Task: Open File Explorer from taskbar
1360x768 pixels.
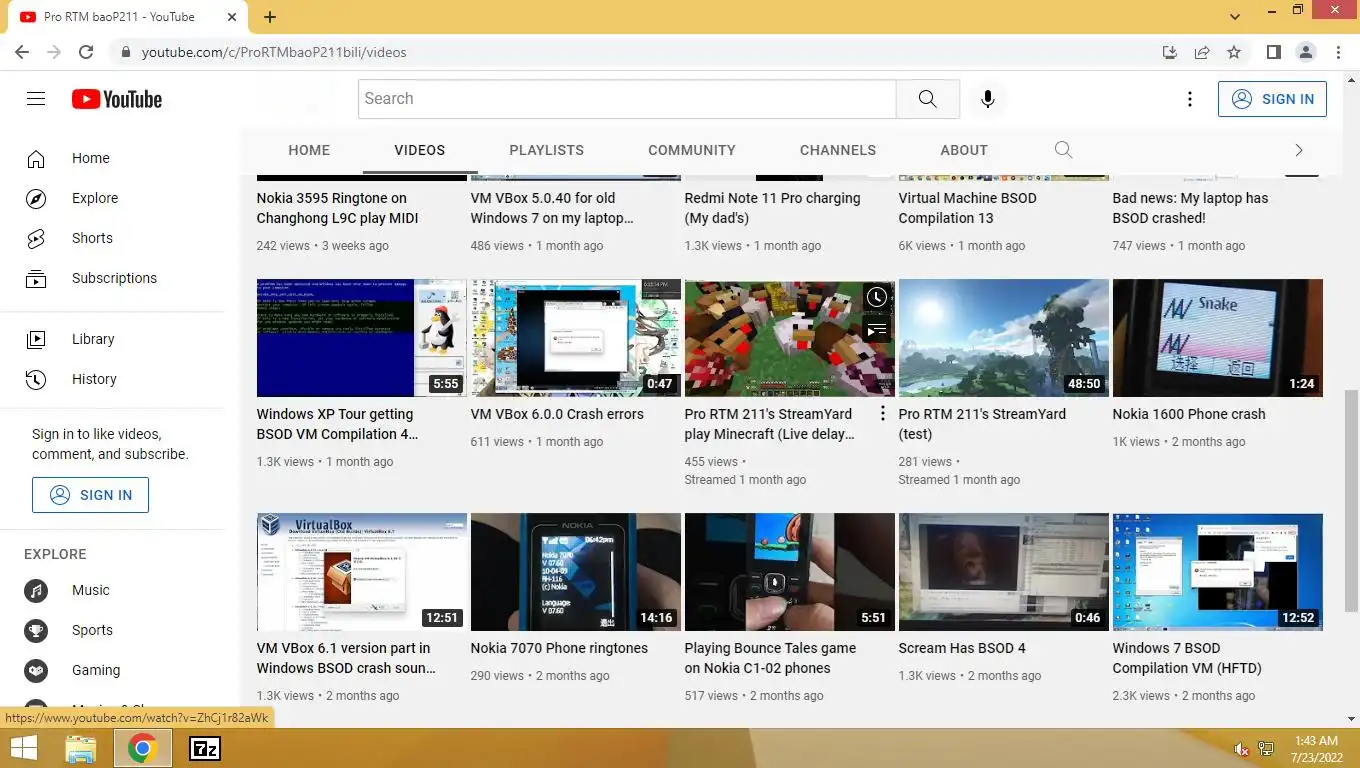Action: point(81,748)
